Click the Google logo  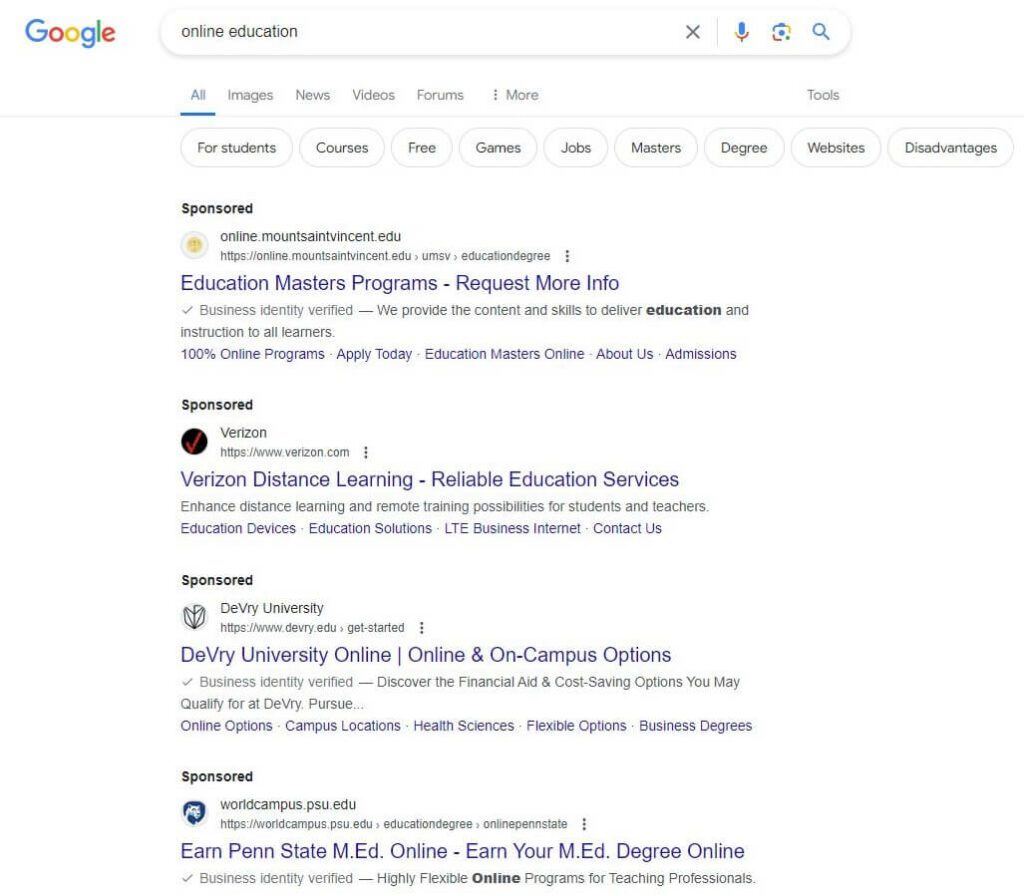[69, 33]
